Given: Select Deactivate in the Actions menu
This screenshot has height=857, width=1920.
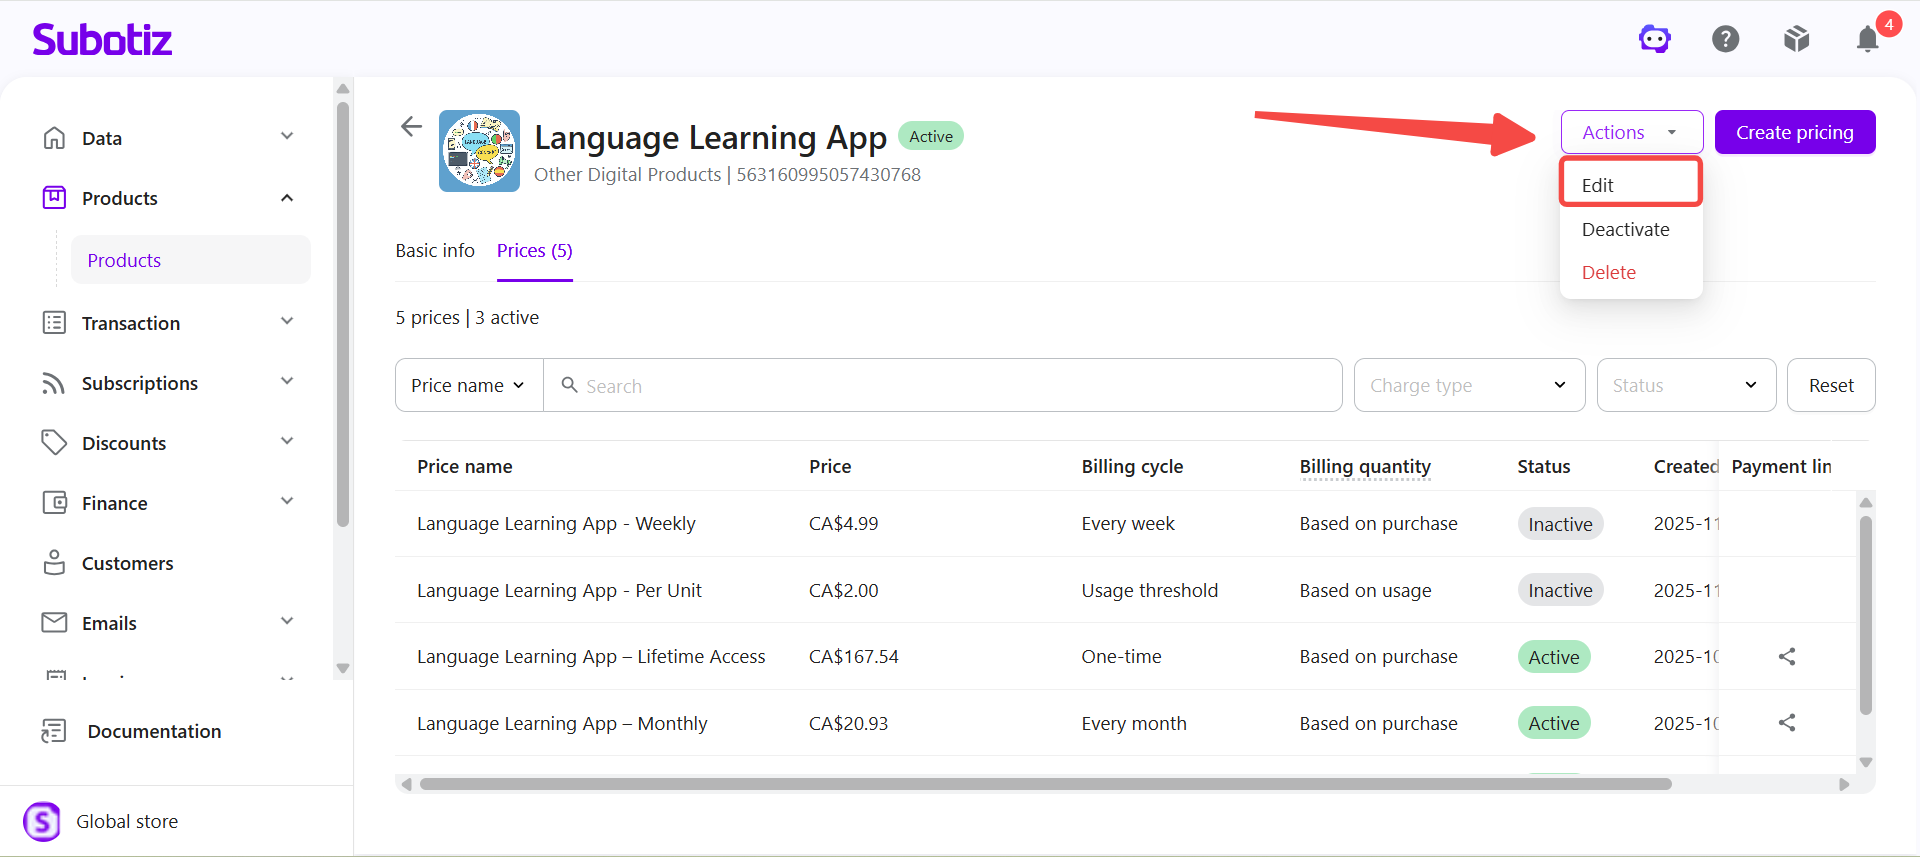Looking at the screenshot, I should pos(1626,229).
